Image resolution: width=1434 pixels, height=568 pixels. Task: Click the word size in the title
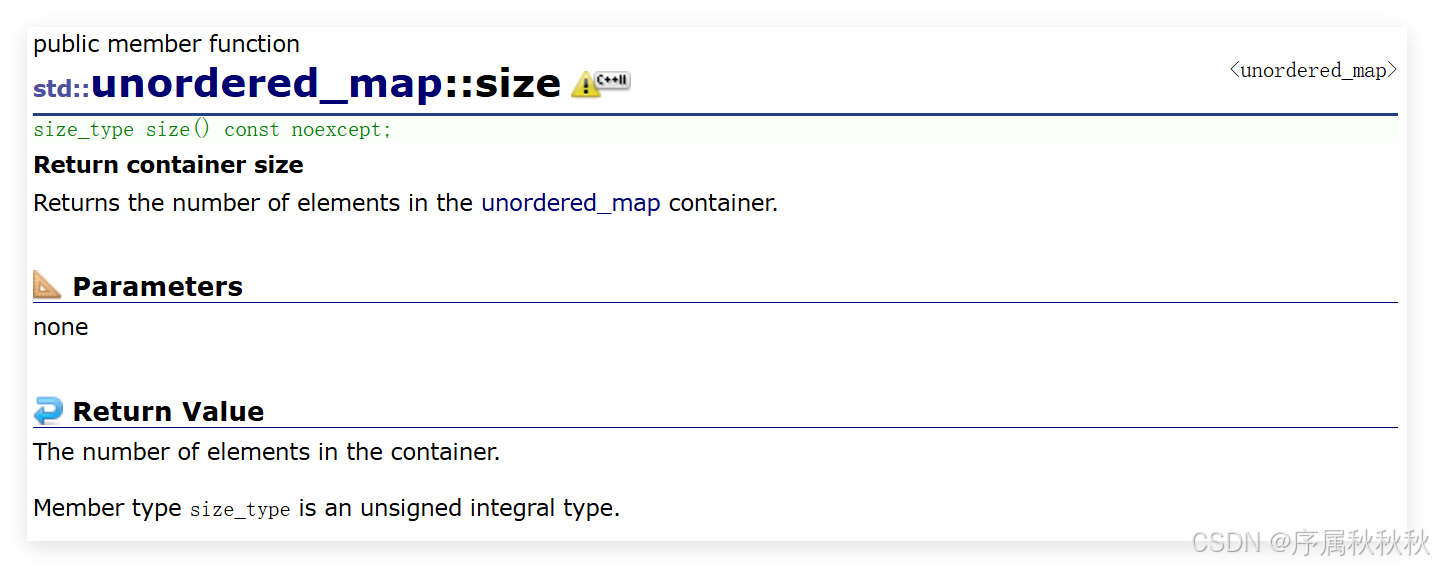tap(517, 84)
